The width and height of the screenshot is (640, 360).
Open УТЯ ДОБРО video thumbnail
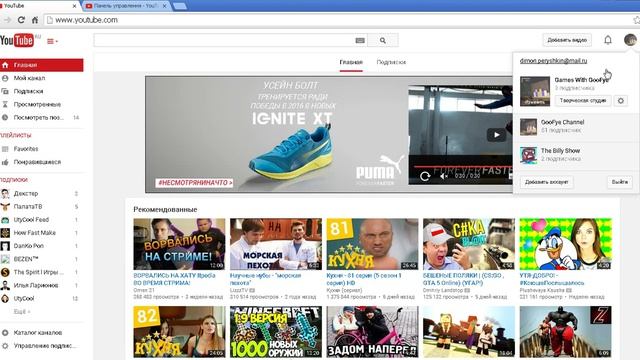pyautogui.click(x=566, y=244)
